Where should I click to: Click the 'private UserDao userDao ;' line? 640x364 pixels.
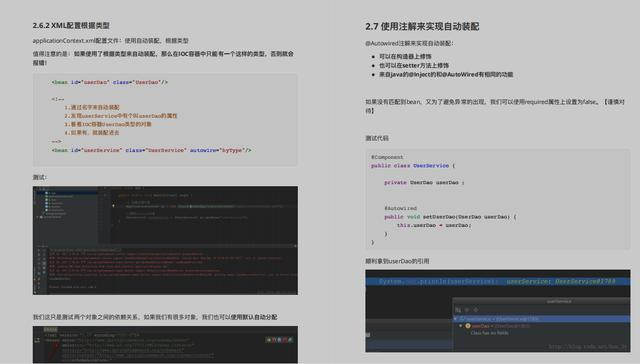pos(424,182)
